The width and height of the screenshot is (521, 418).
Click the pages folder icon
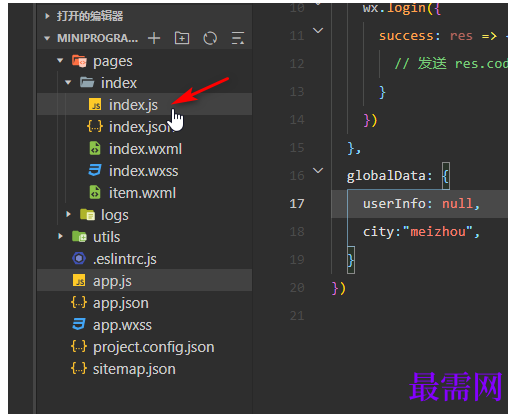click(79, 61)
